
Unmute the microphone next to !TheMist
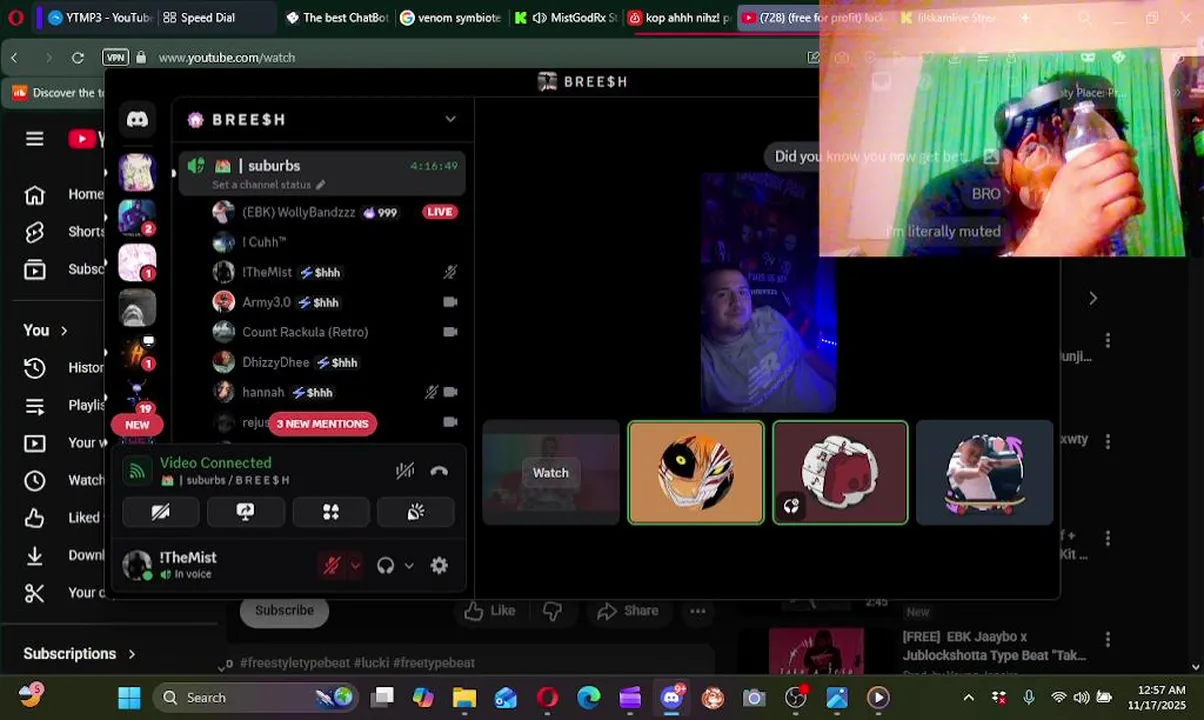[x=332, y=566]
